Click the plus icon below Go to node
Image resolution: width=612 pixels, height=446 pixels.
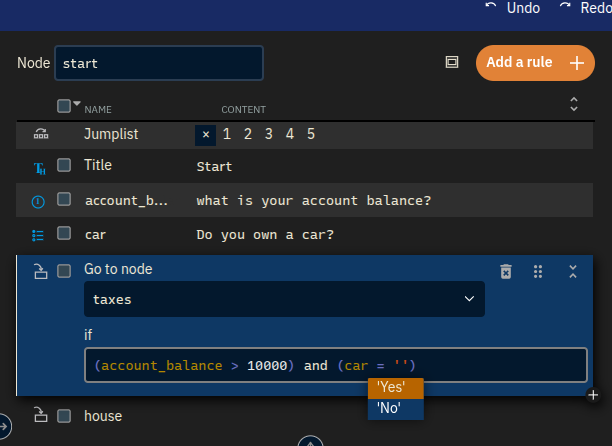(593, 395)
